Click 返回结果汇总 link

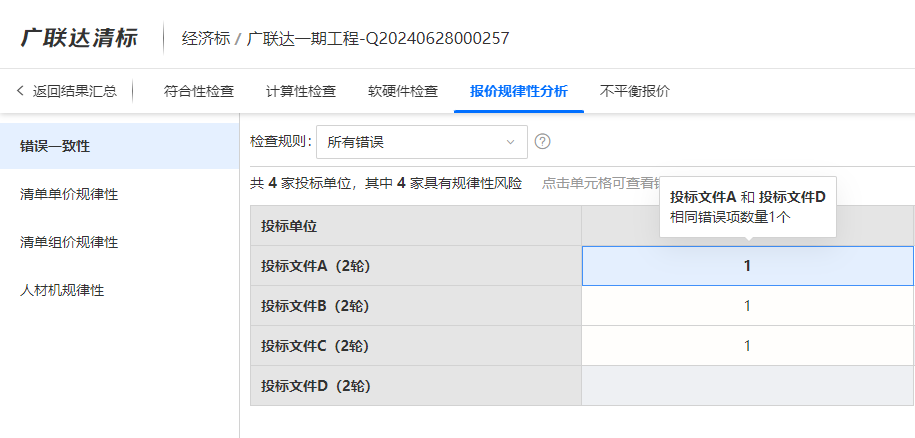tap(74, 91)
